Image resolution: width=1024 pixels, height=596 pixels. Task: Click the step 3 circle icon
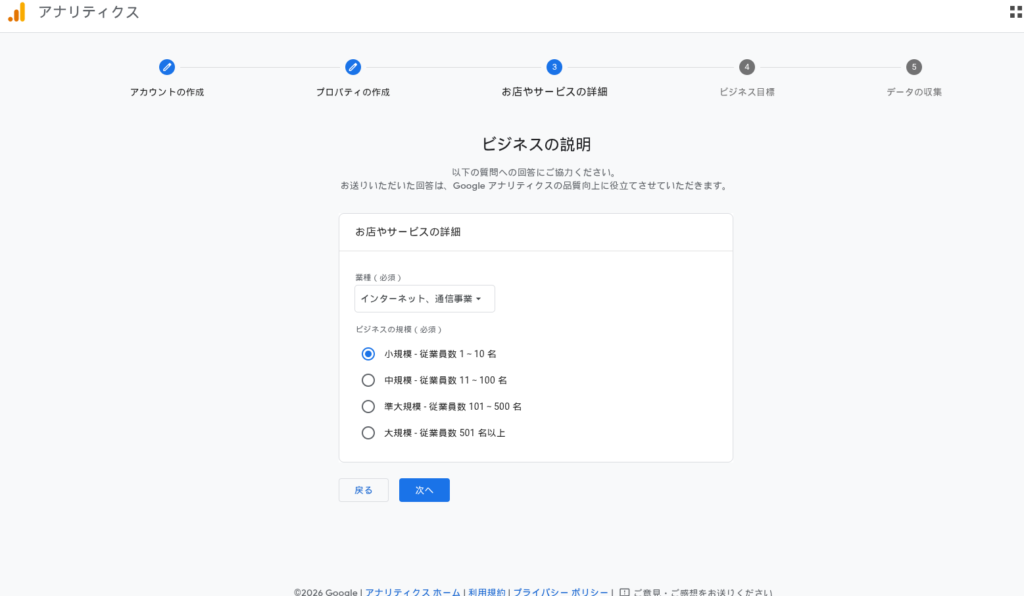tap(554, 67)
